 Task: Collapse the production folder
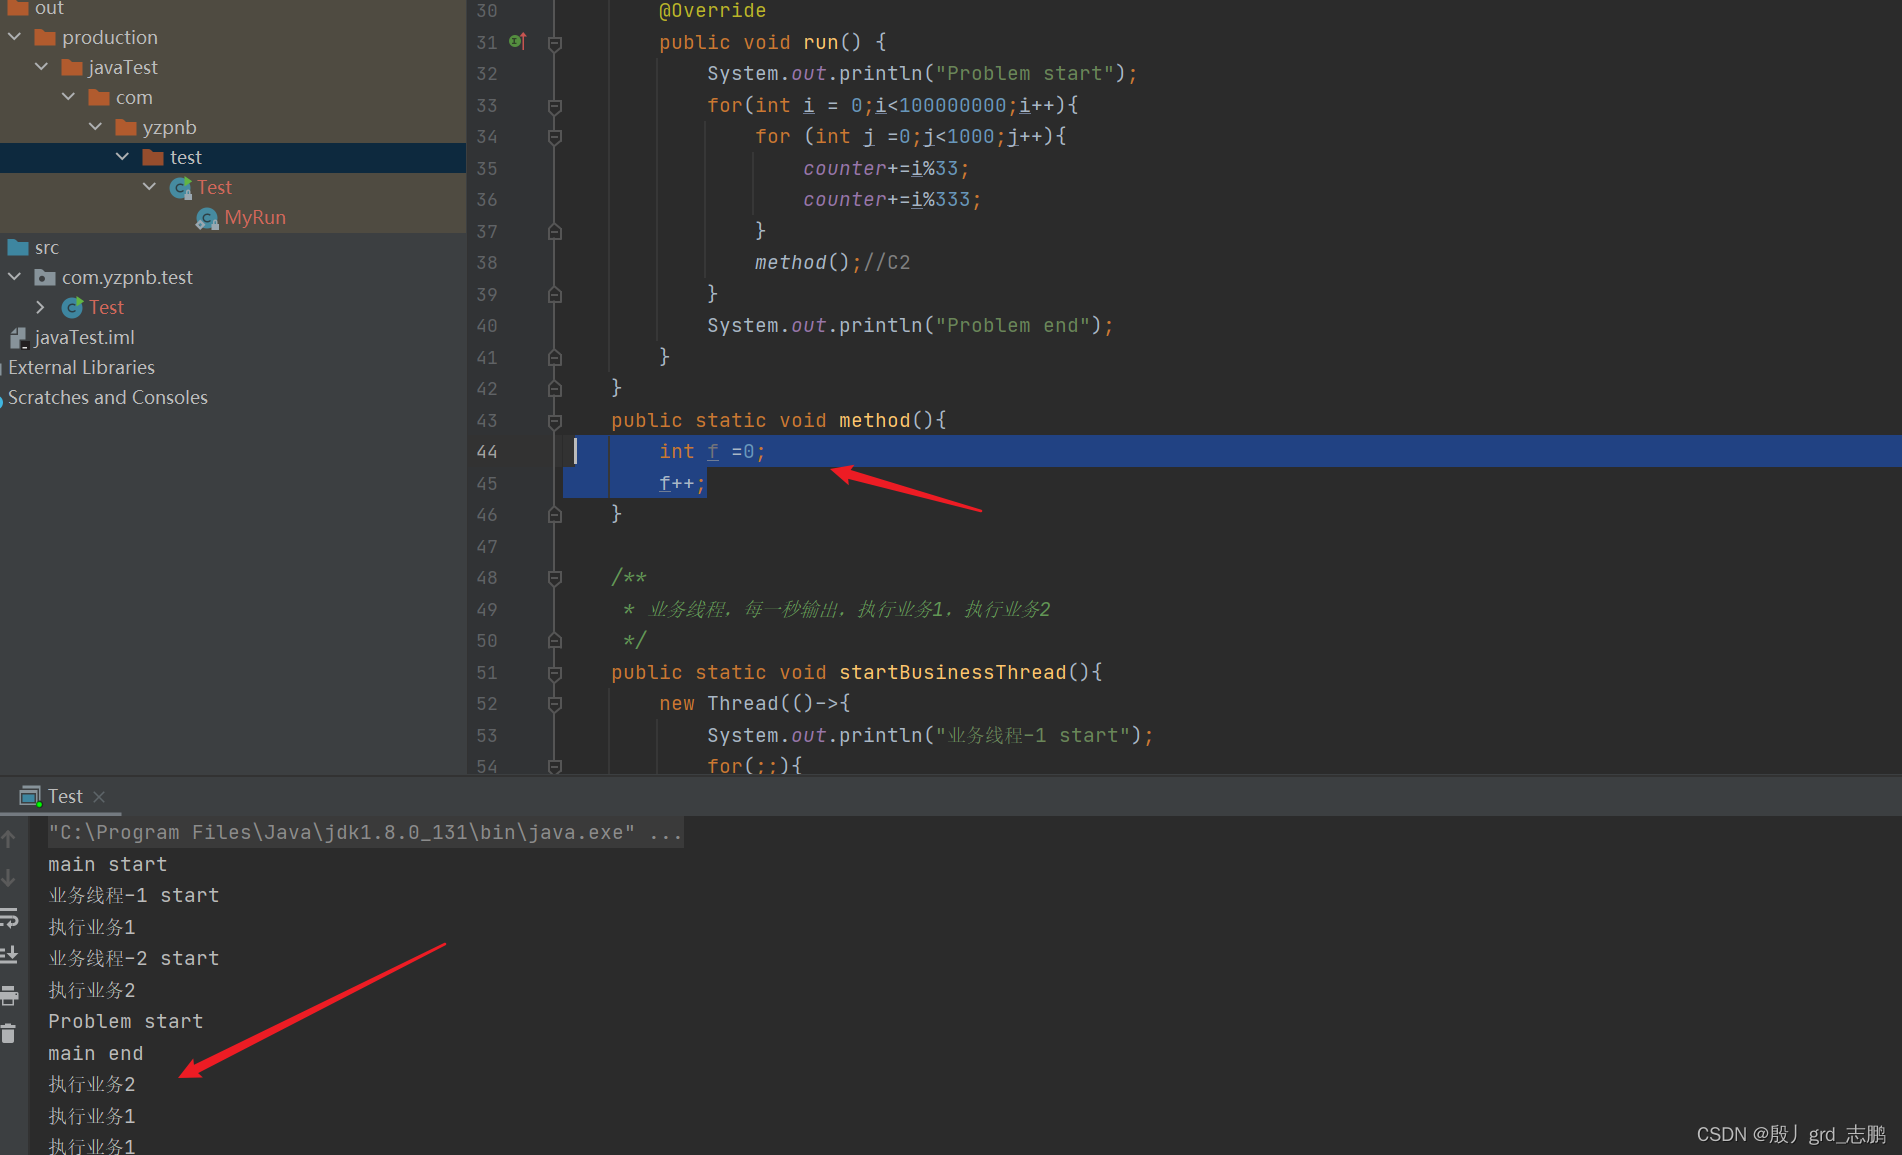[15, 37]
